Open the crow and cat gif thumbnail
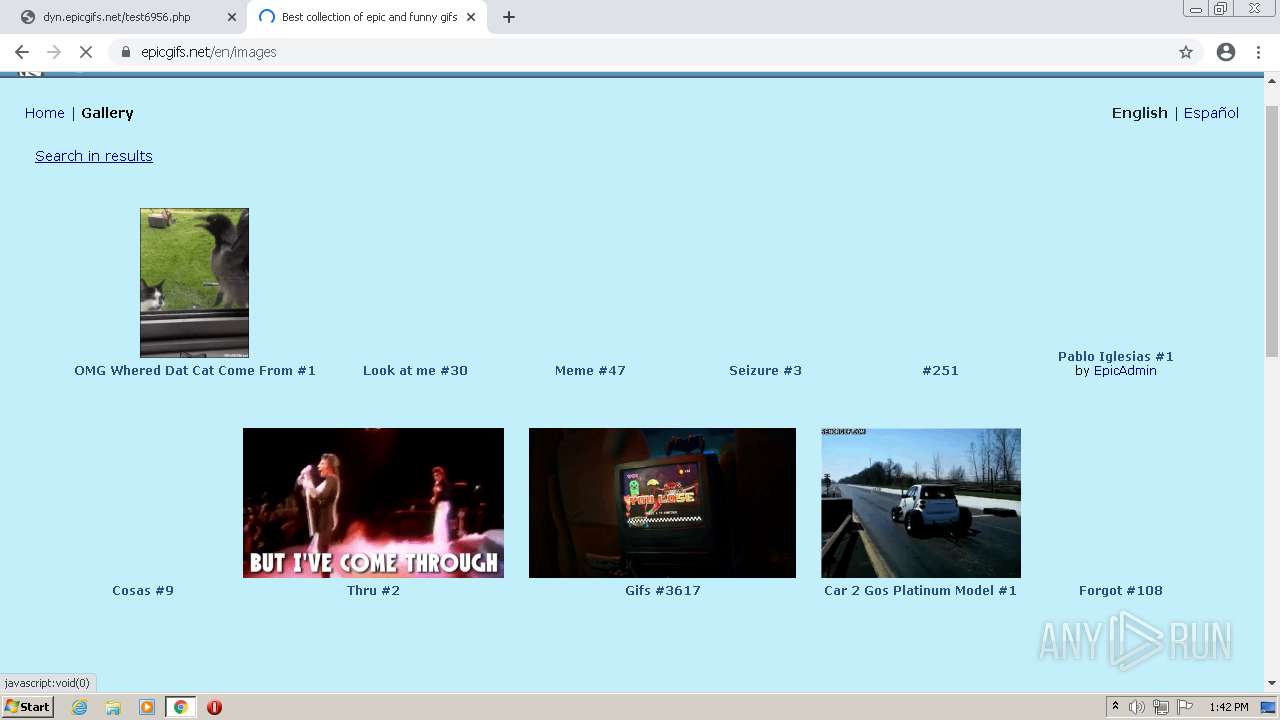 pyautogui.click(x=194, y=283)
